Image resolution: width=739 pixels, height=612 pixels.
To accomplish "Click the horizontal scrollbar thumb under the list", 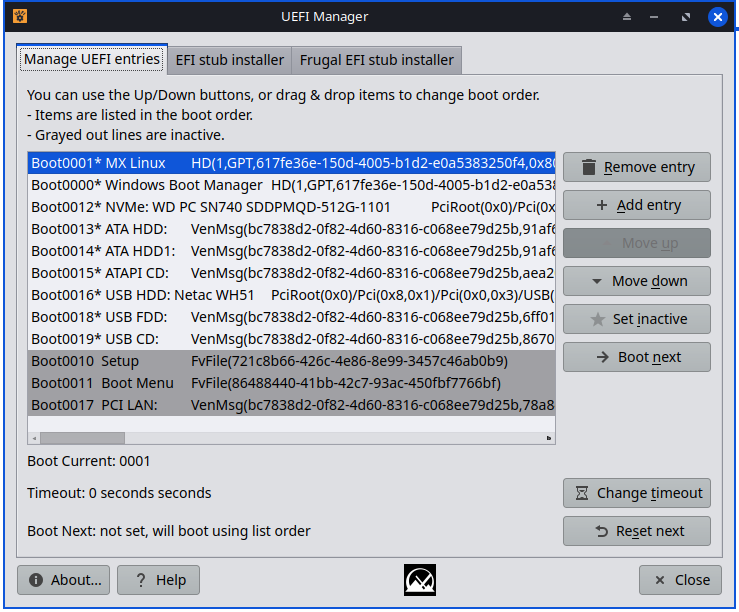I will click(82, 438).
